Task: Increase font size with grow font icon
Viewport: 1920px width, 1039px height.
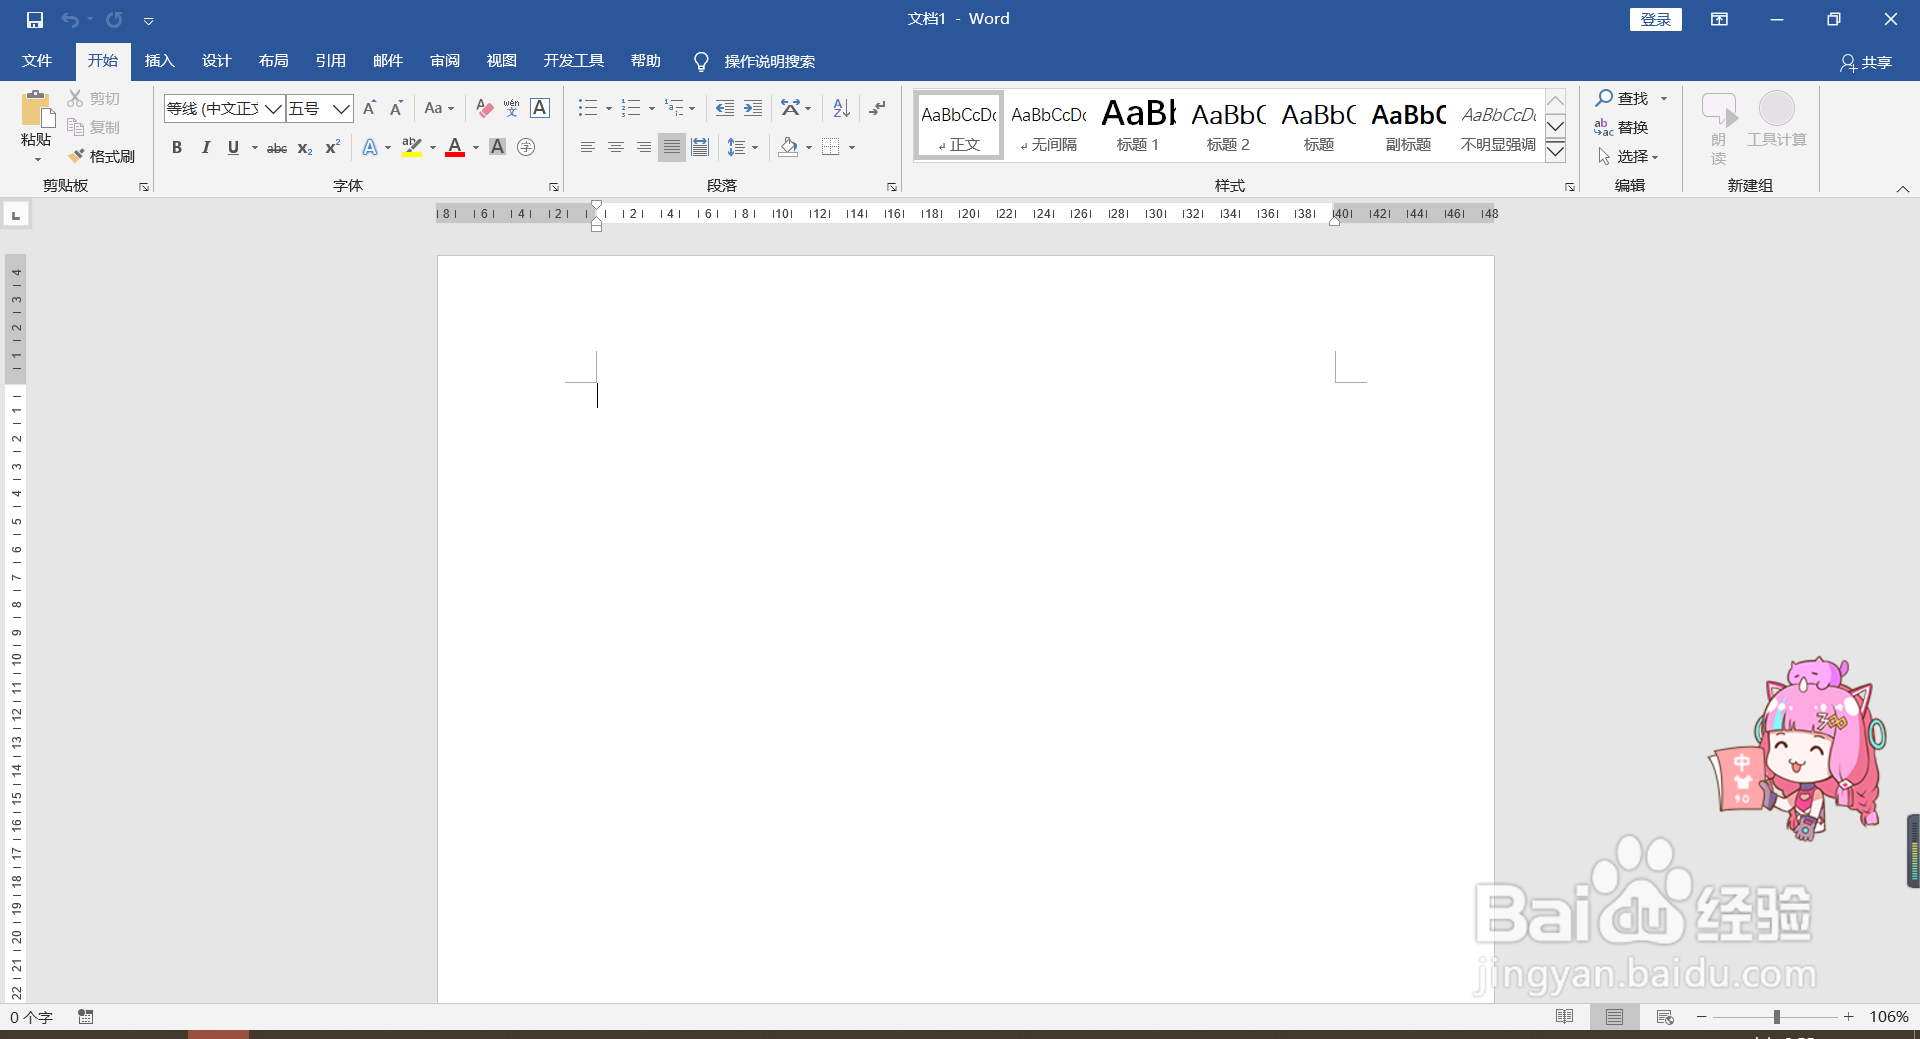Action: [369, 108]
